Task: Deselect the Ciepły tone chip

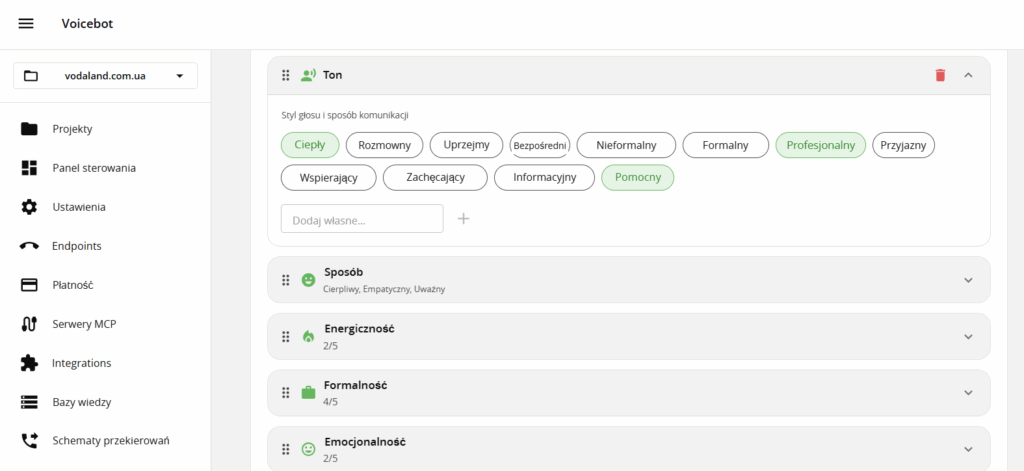Action: (310, 145)
